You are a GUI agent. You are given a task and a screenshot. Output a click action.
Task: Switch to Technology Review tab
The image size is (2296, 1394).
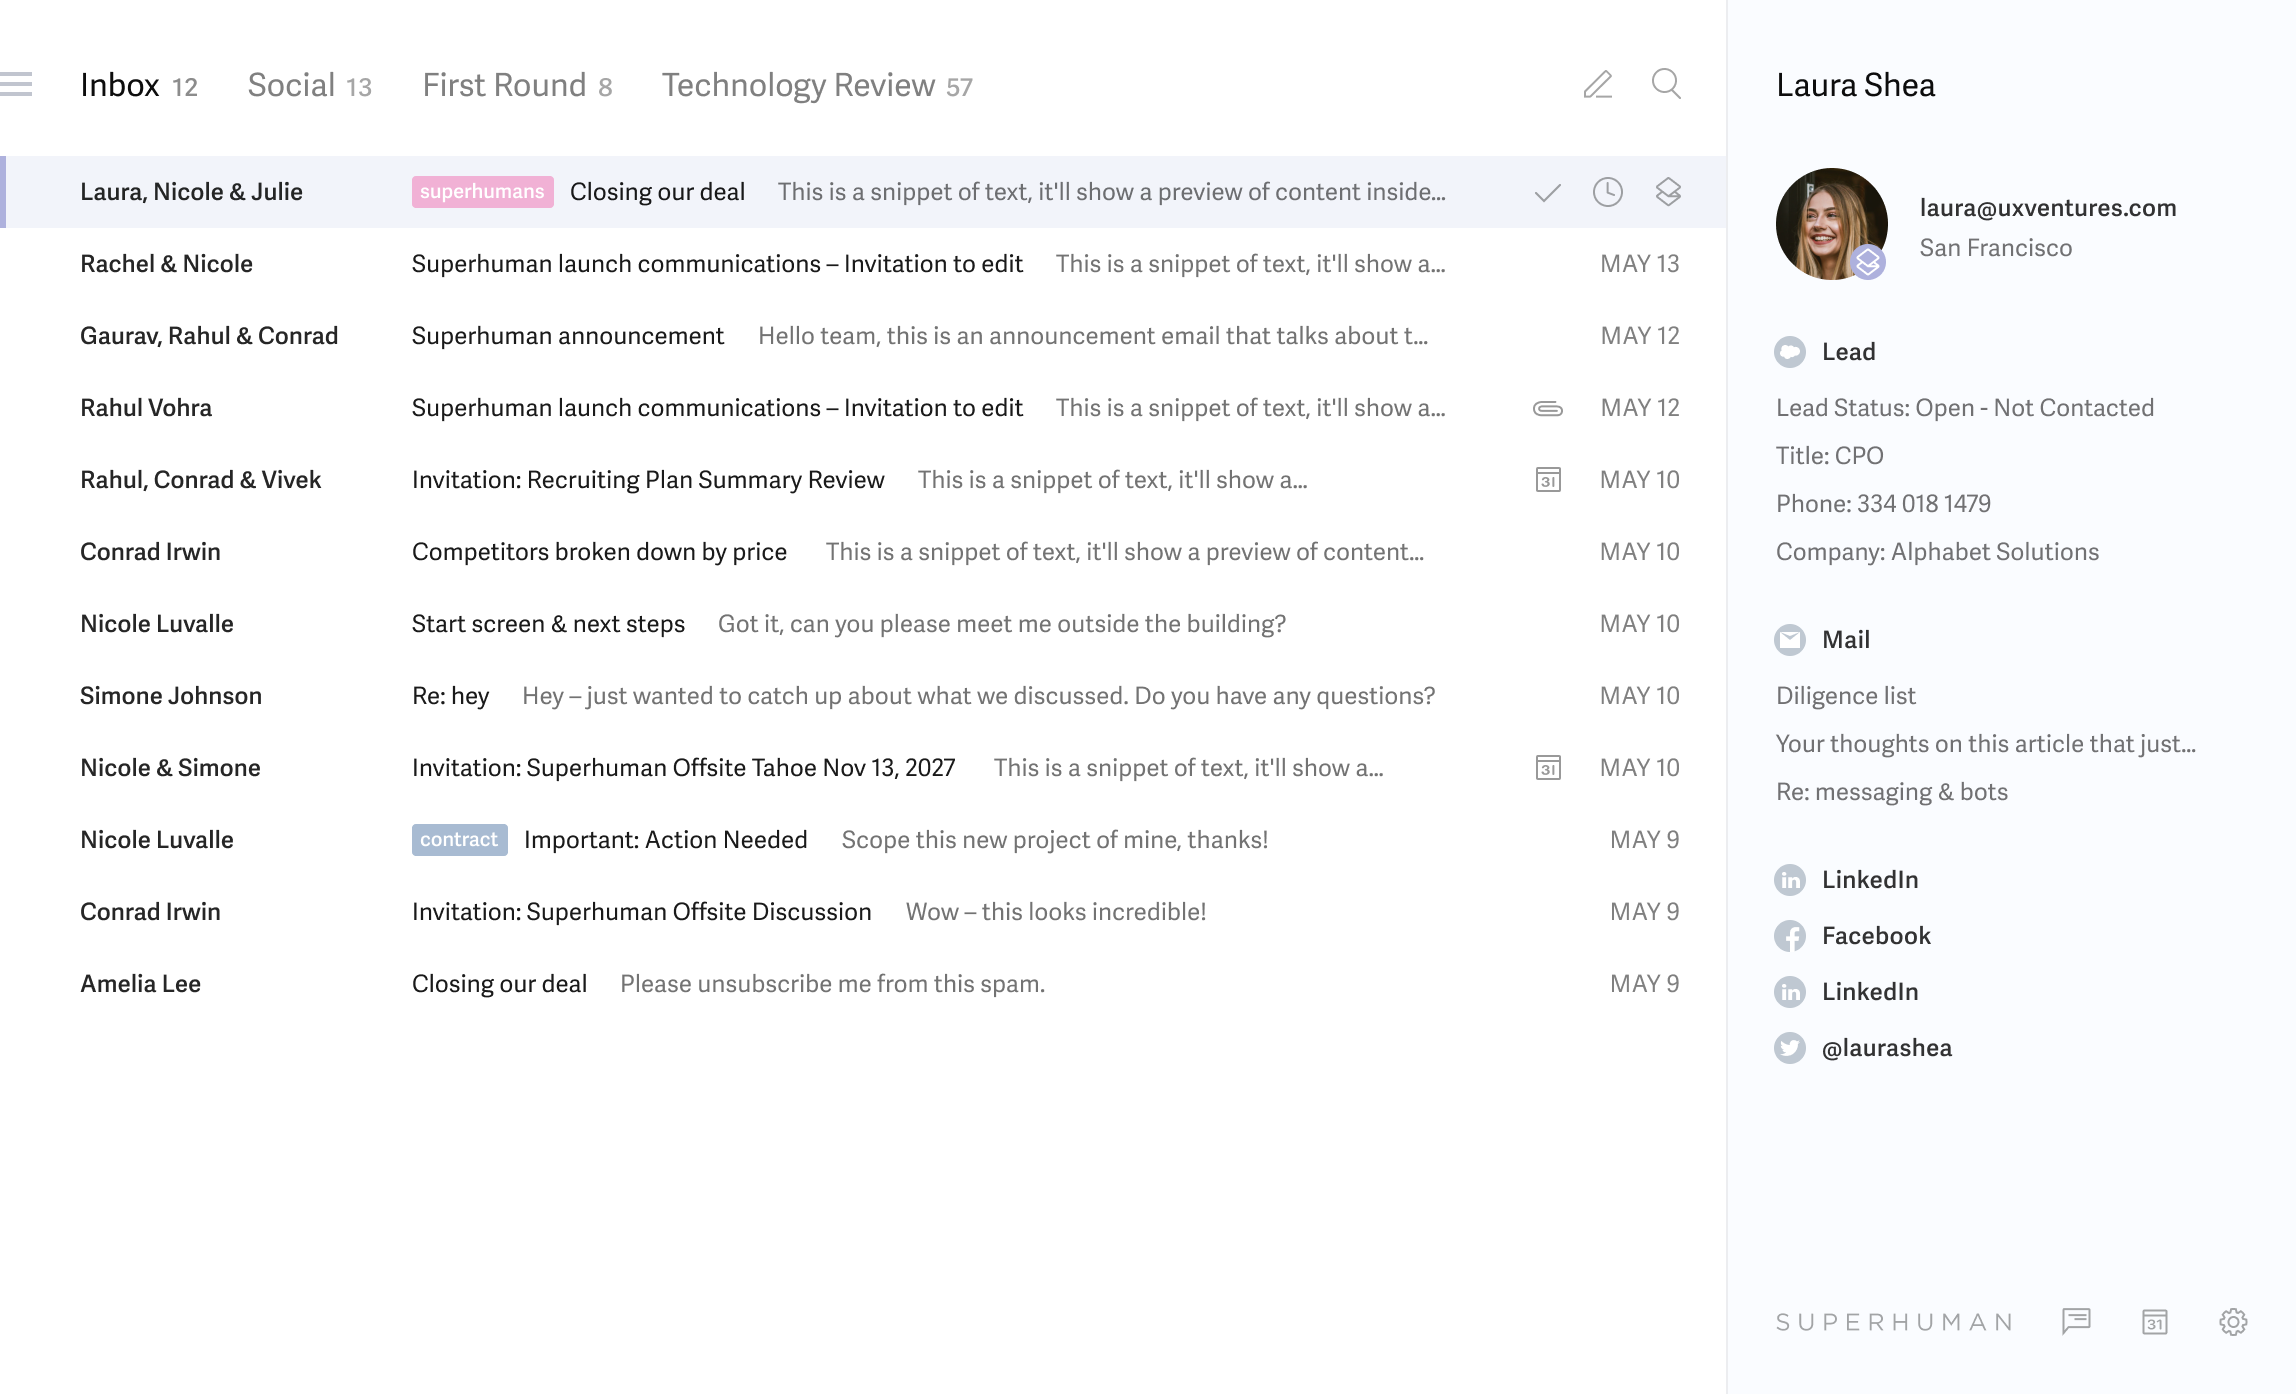coord(817,85)
